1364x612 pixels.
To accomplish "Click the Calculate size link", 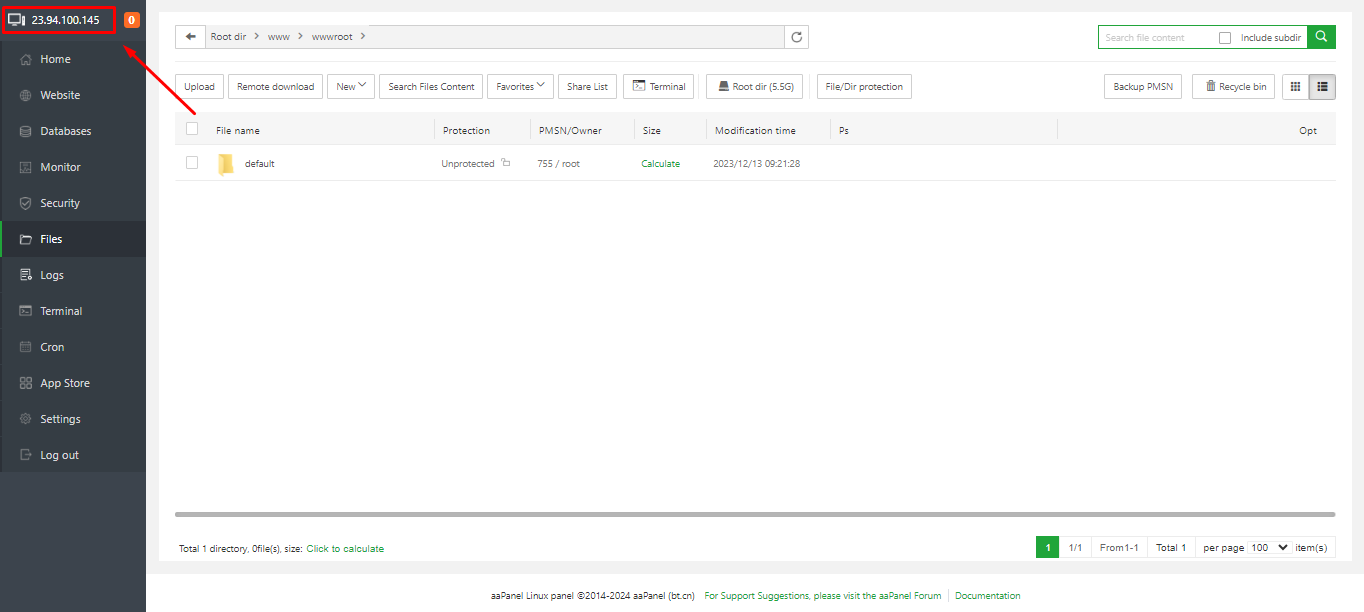I will [x=660, y=164].
